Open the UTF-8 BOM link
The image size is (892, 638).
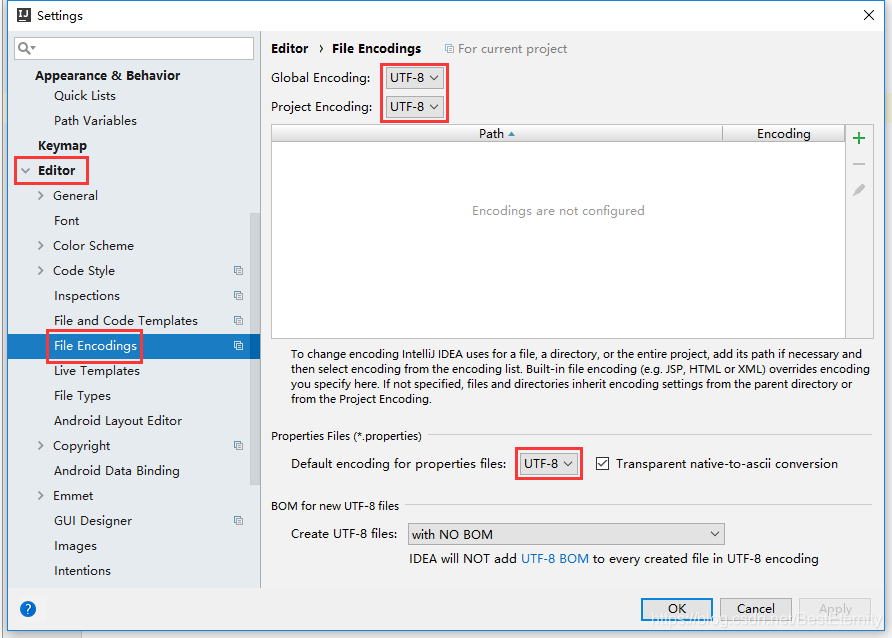click(555, 559)
